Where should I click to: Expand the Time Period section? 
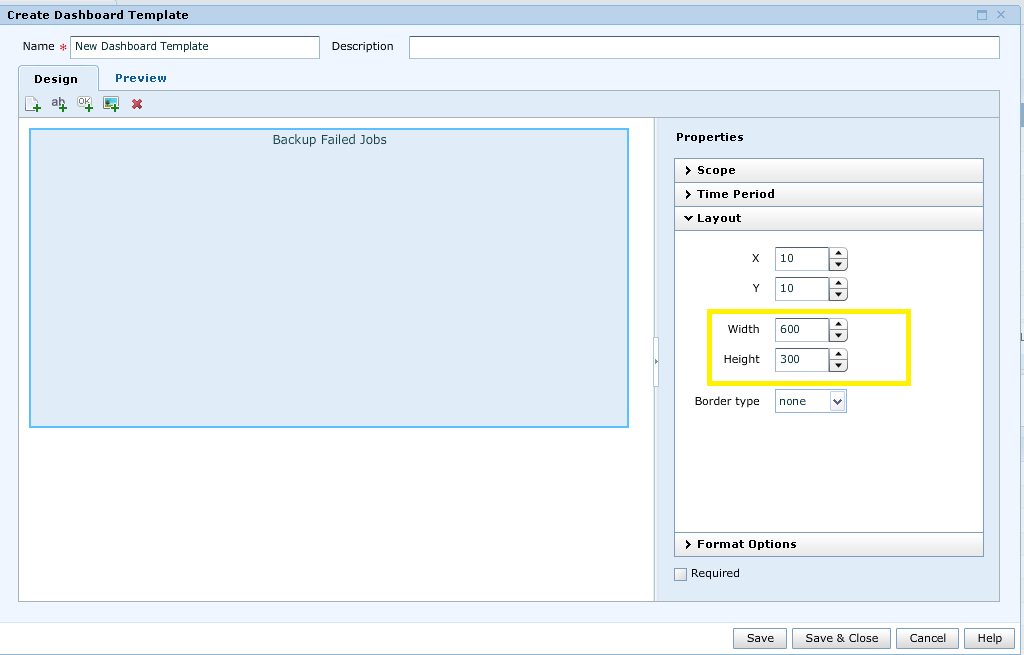click(x=732, y=194)
